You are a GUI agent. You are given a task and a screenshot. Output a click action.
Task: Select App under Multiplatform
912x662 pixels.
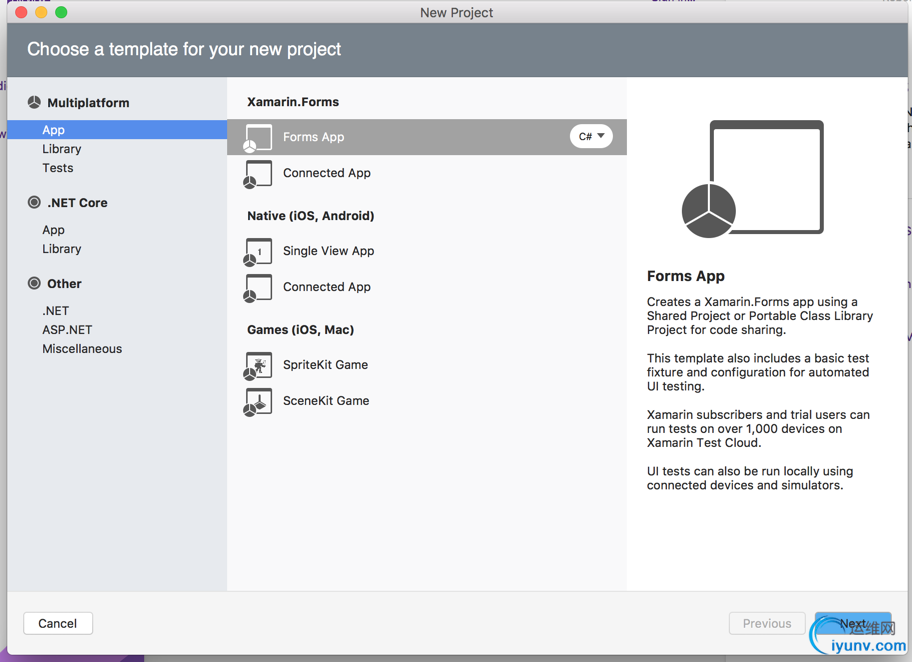(x=117, y=130)
